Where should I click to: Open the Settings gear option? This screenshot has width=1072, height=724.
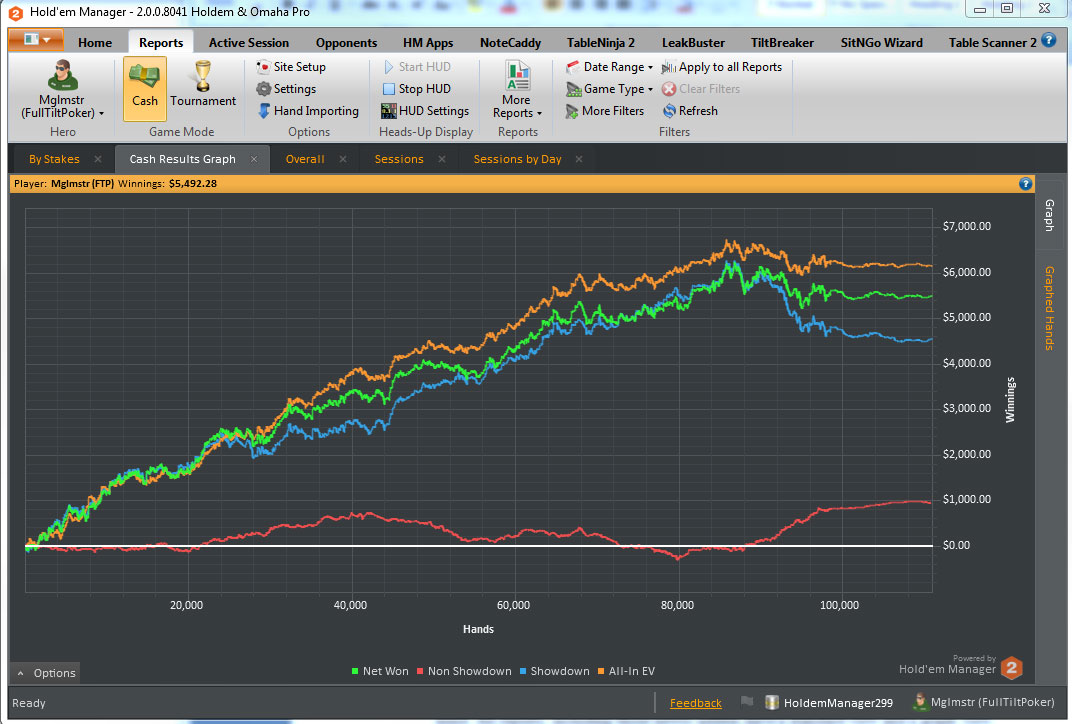pos(286,89)
